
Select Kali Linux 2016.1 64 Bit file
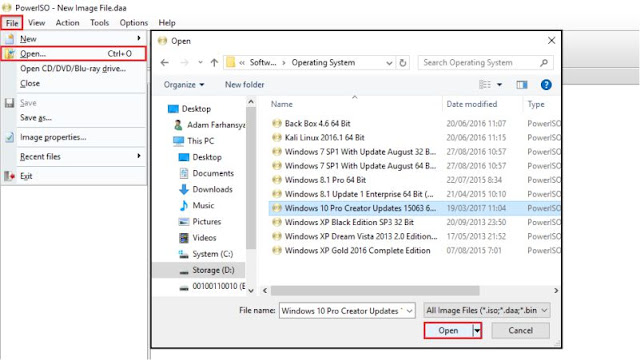pos(324,138)
